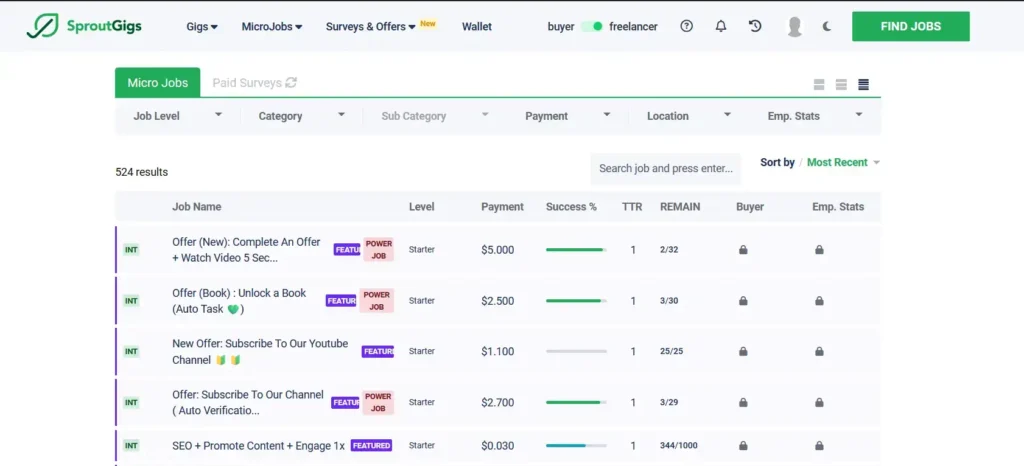Click the TTR column header
1024x466 pixels.
[632, 207]
